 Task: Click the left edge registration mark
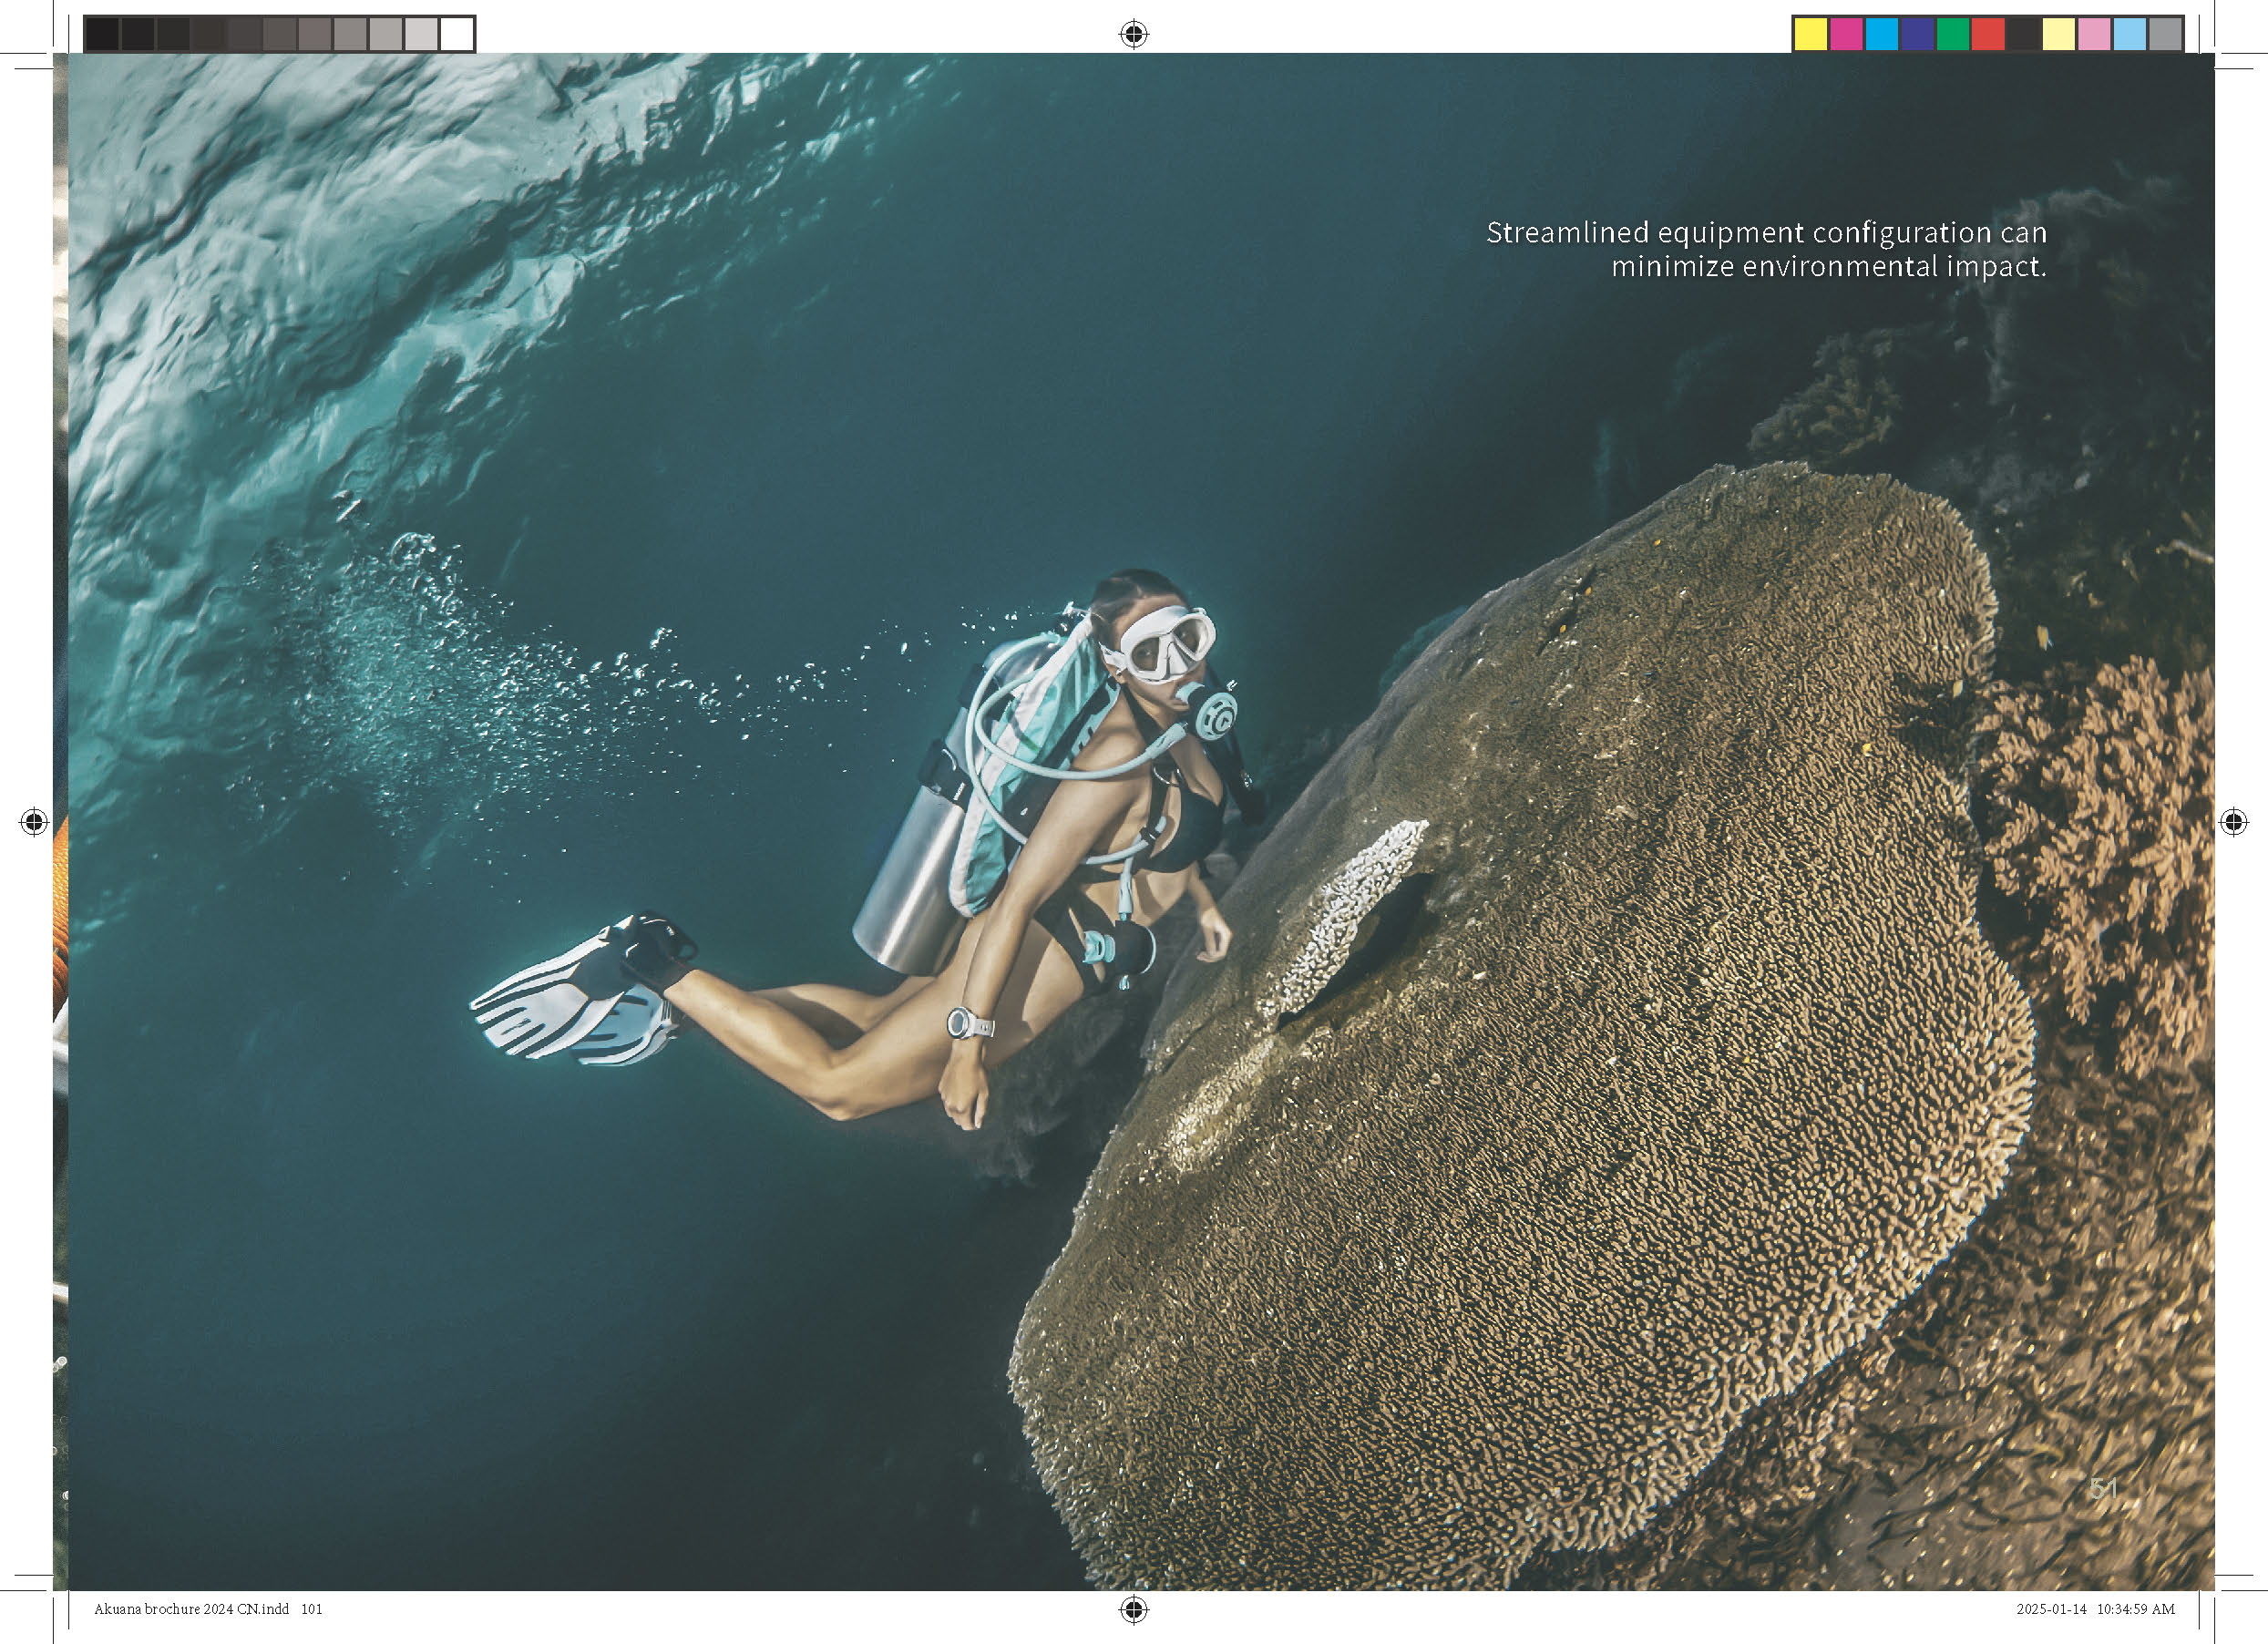tap(34, 822)
